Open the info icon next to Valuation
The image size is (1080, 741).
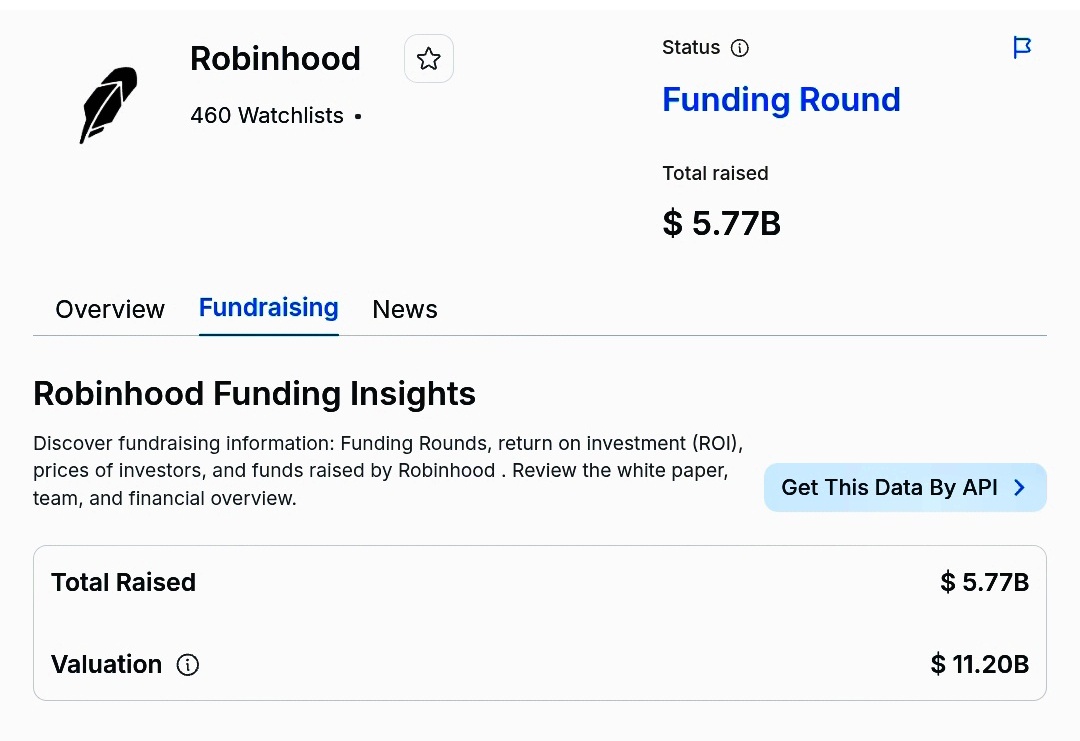point(188,665)
